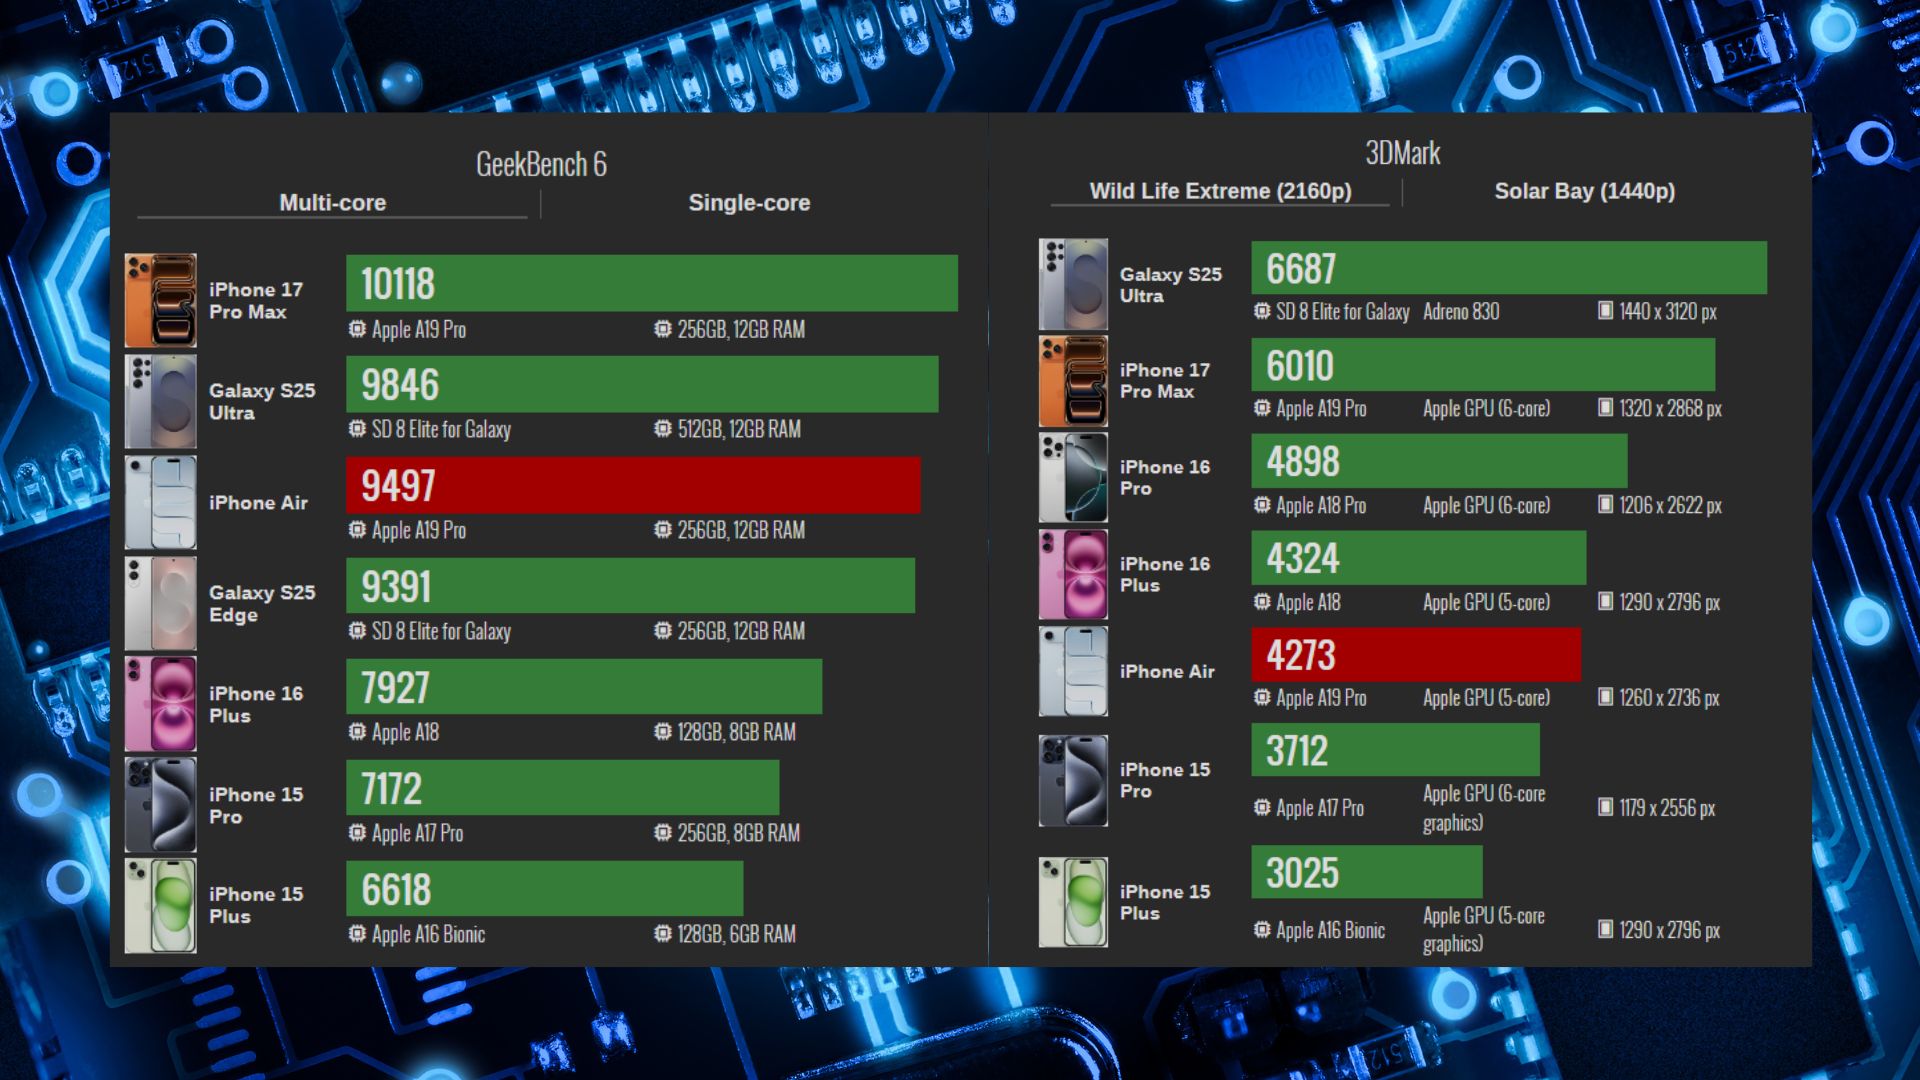Click storage icon in GeekBench iPhone 17 Pro Max row
The width and height of the screenshot is (1920, 1080).
662,329
